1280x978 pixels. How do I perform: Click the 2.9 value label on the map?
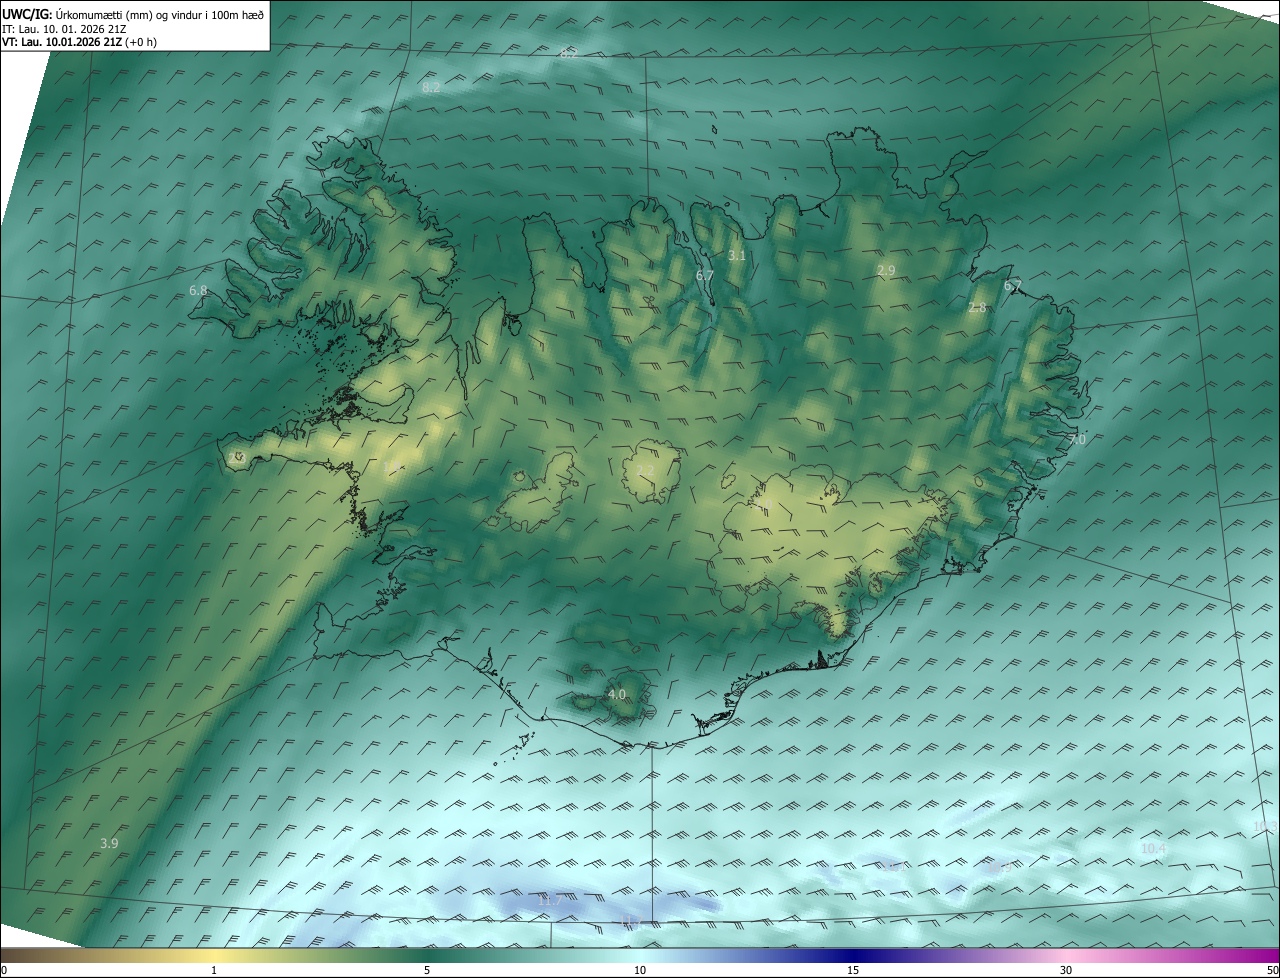point(886,271)
